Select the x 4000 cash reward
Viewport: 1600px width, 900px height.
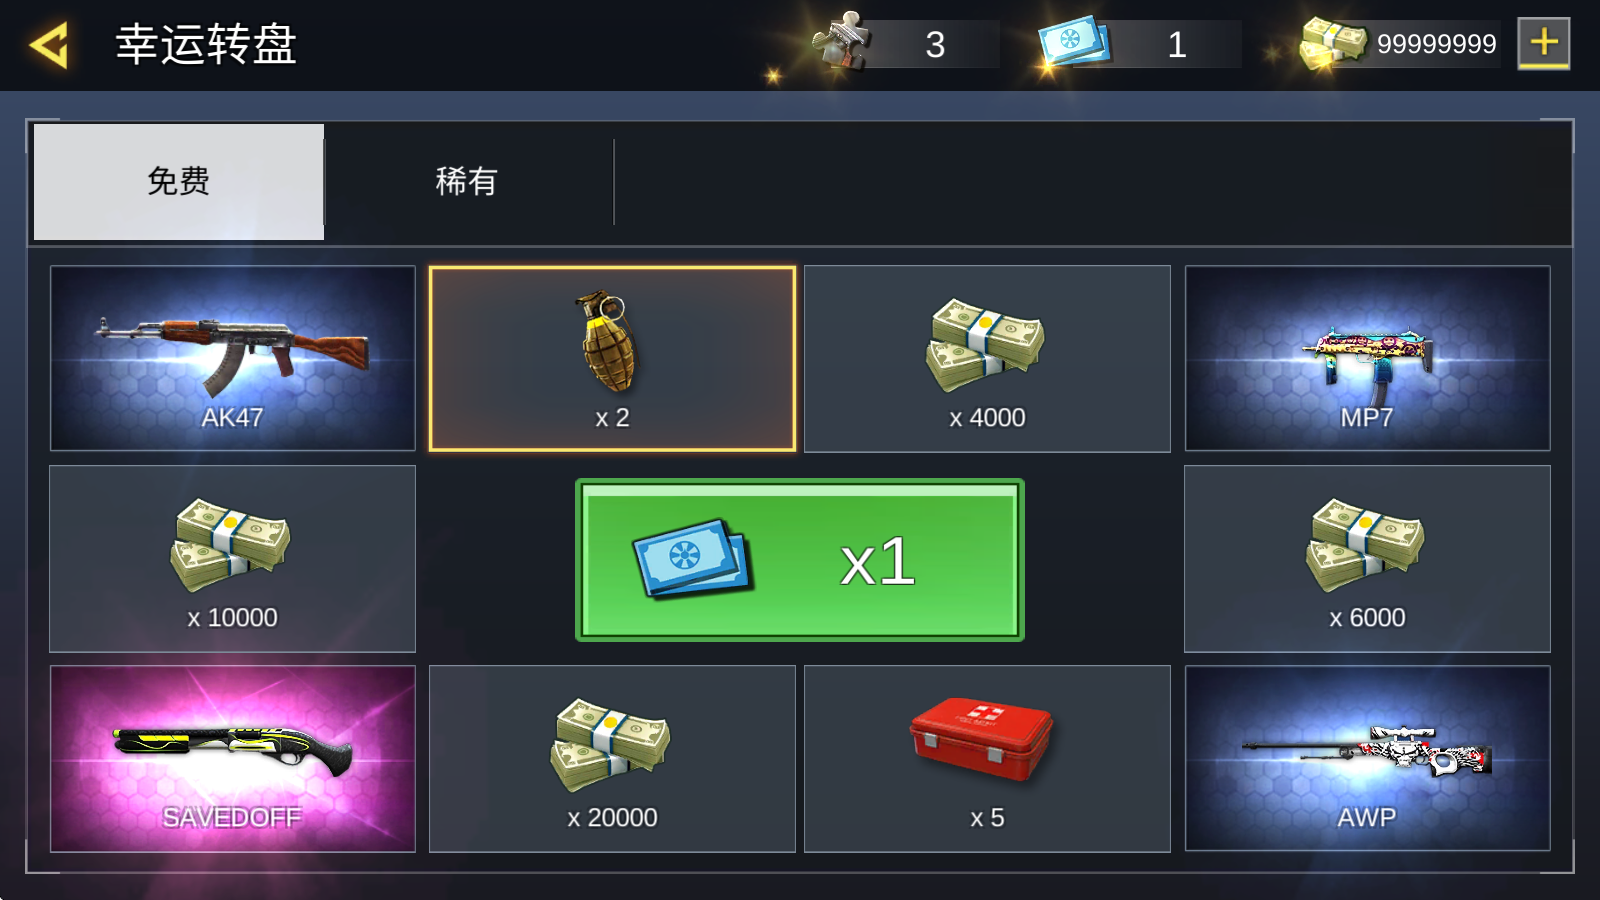coord(987,359)
